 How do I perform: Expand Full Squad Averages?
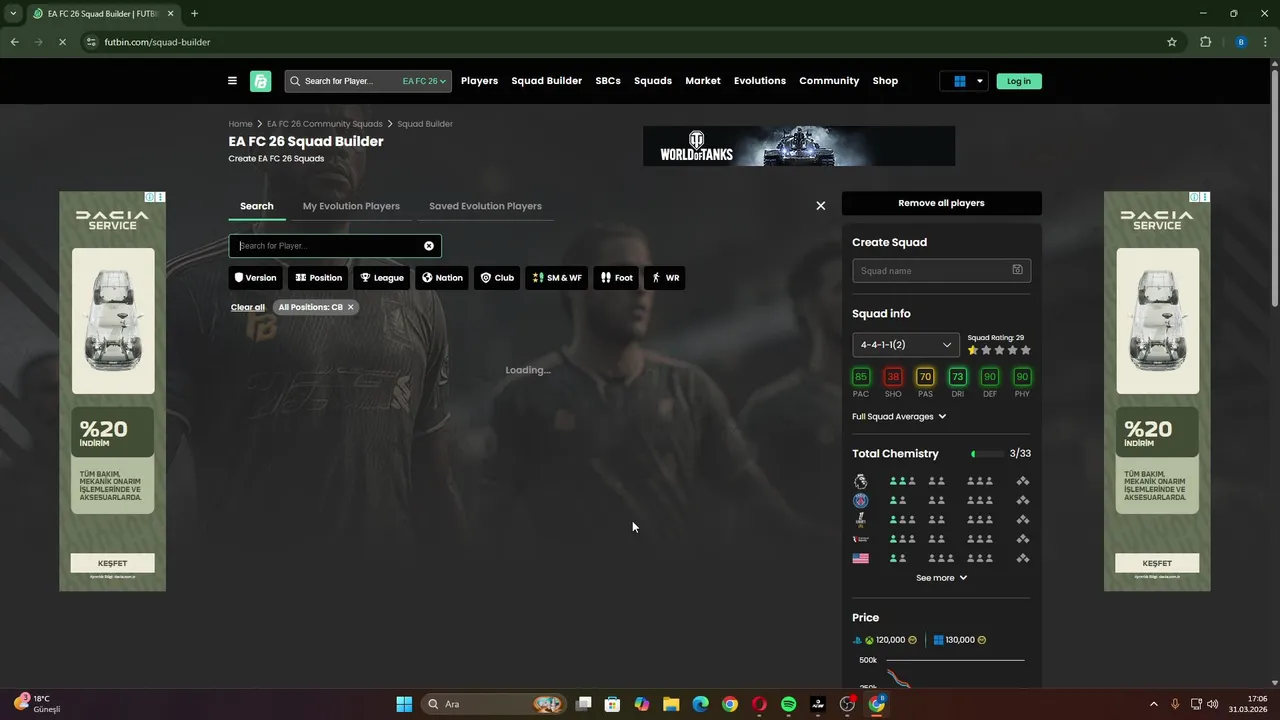point(899,416)
